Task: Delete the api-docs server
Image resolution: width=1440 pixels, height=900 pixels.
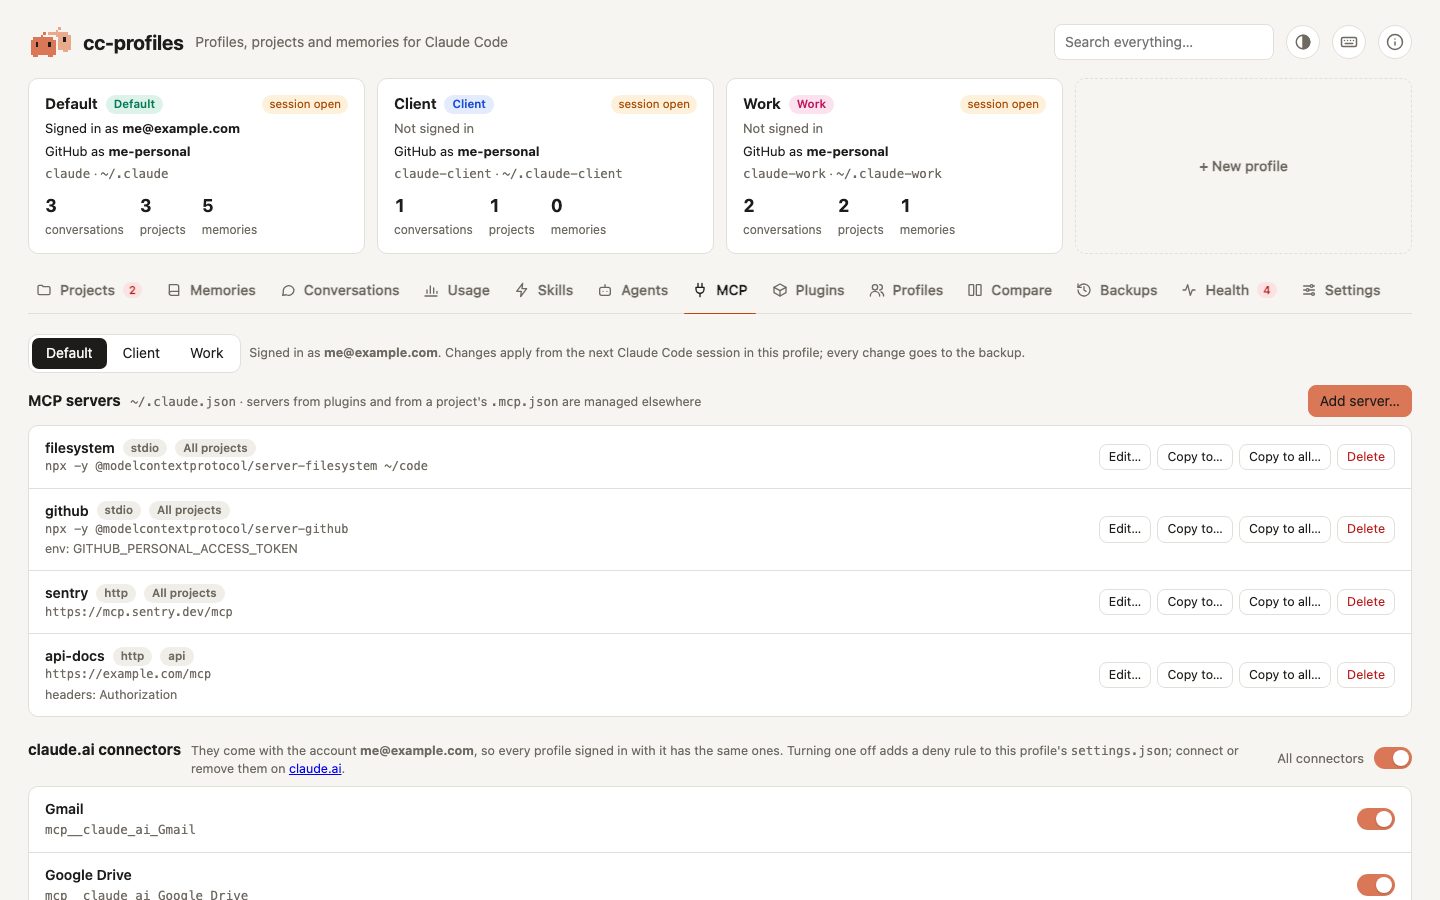Action: [1366, 675]
